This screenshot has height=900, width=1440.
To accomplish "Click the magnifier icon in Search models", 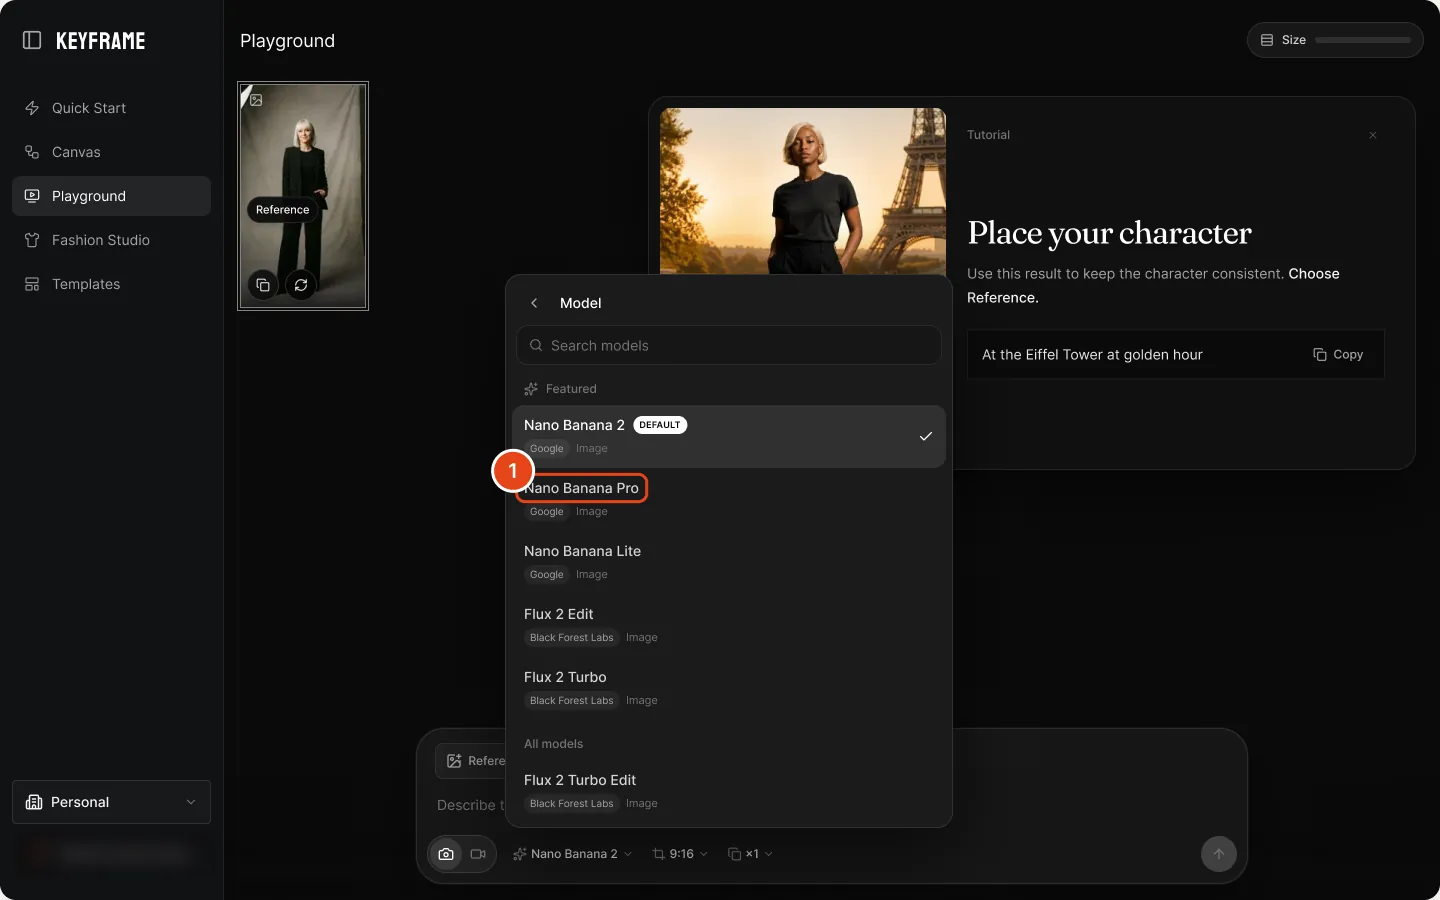I will pyautogui.click(x=536, y=345).
